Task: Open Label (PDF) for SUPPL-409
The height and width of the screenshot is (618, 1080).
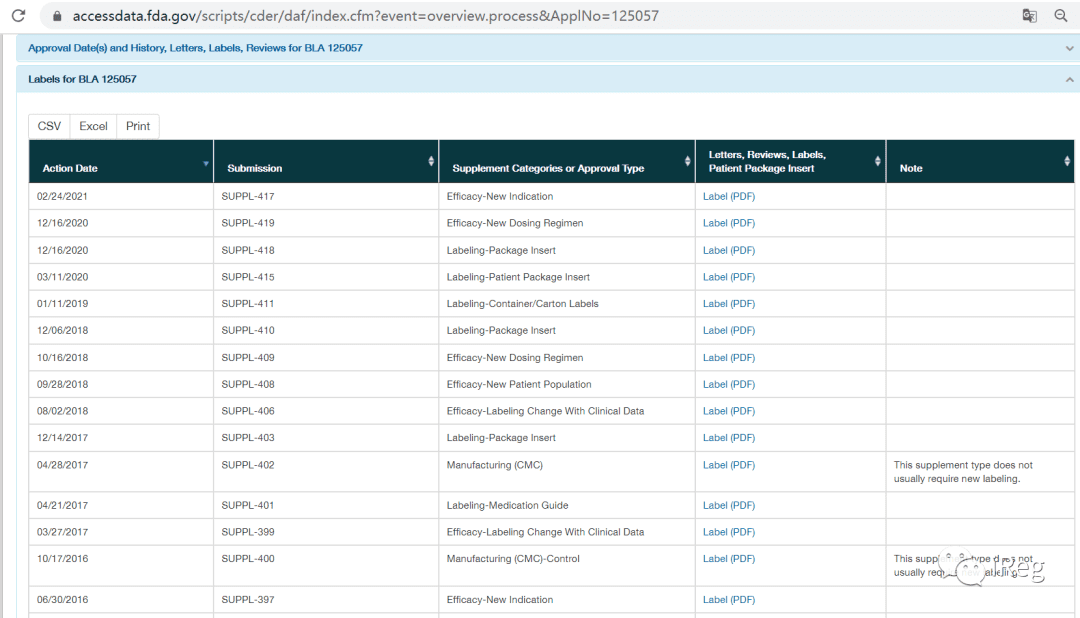Action: coord(729,358)
